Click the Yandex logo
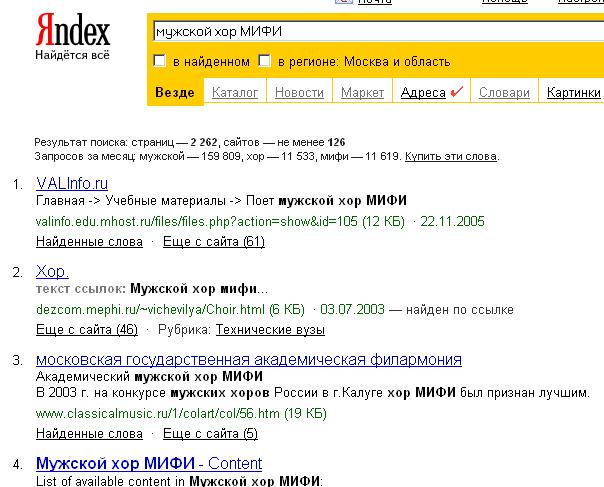 pos(73,30)
